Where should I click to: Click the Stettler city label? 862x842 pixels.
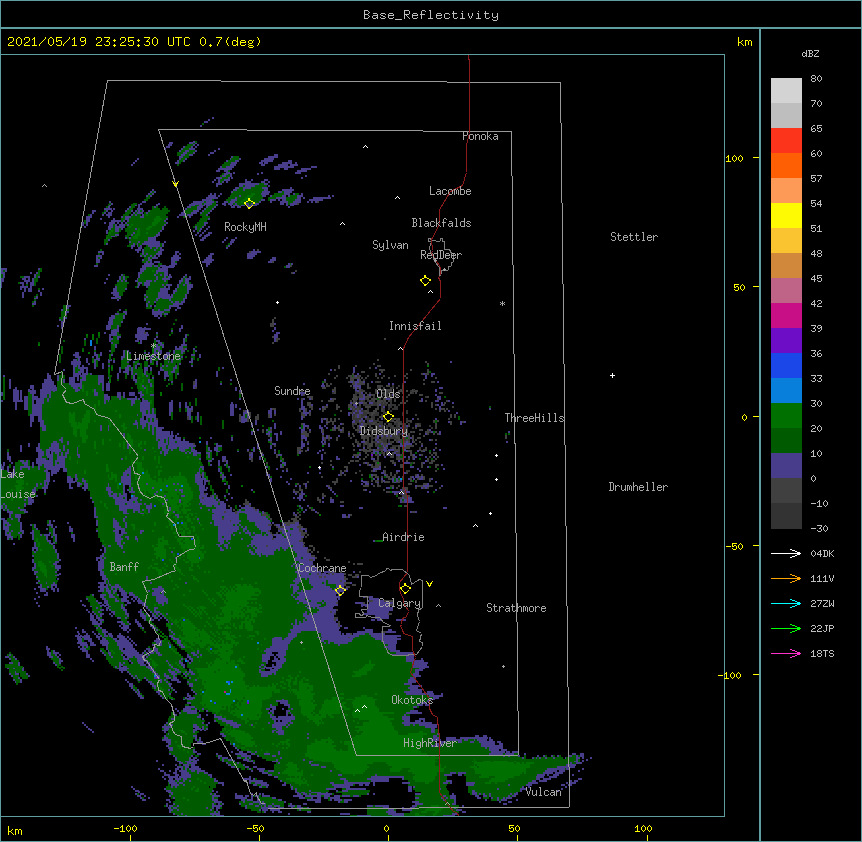point(634,237)
